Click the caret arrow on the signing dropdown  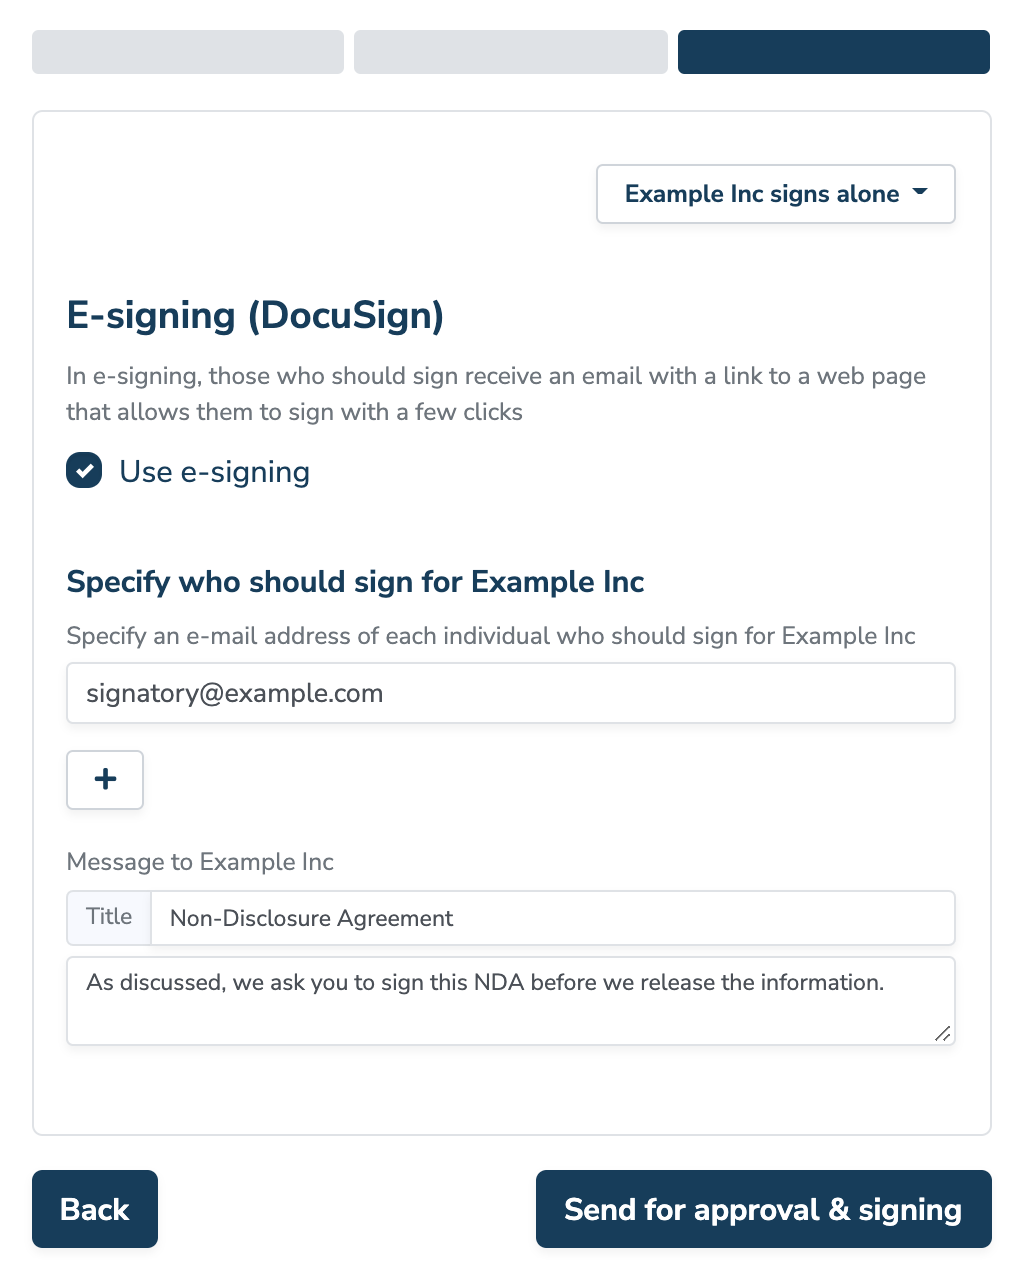point(921,192)
